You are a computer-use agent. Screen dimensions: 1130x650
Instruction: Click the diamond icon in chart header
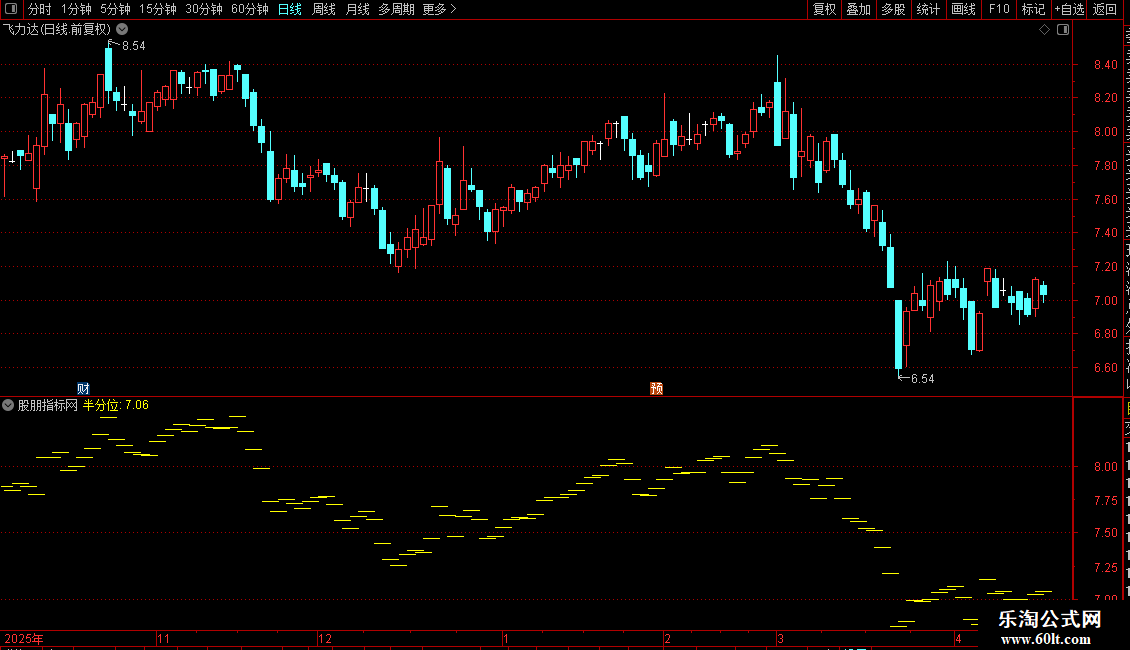[x=1044, y=30]
